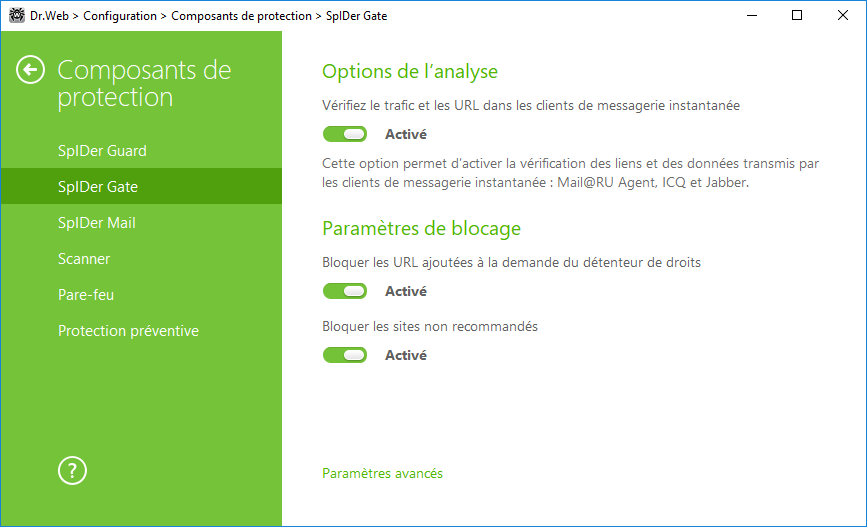Minimize the Dr.Web window
The image size is (867, 527).
(x=752, y=15)
